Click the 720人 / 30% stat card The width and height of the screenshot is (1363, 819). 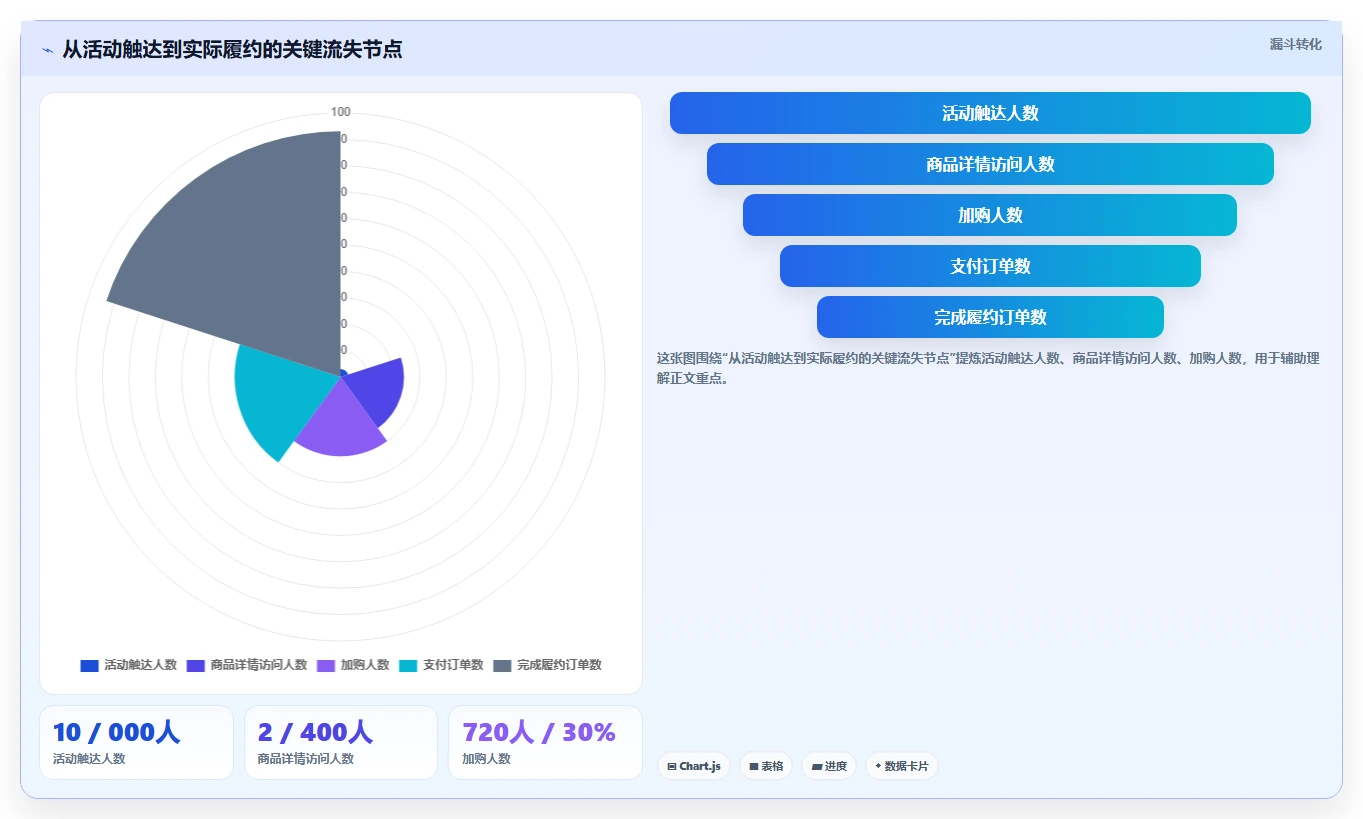coord(545,742)
